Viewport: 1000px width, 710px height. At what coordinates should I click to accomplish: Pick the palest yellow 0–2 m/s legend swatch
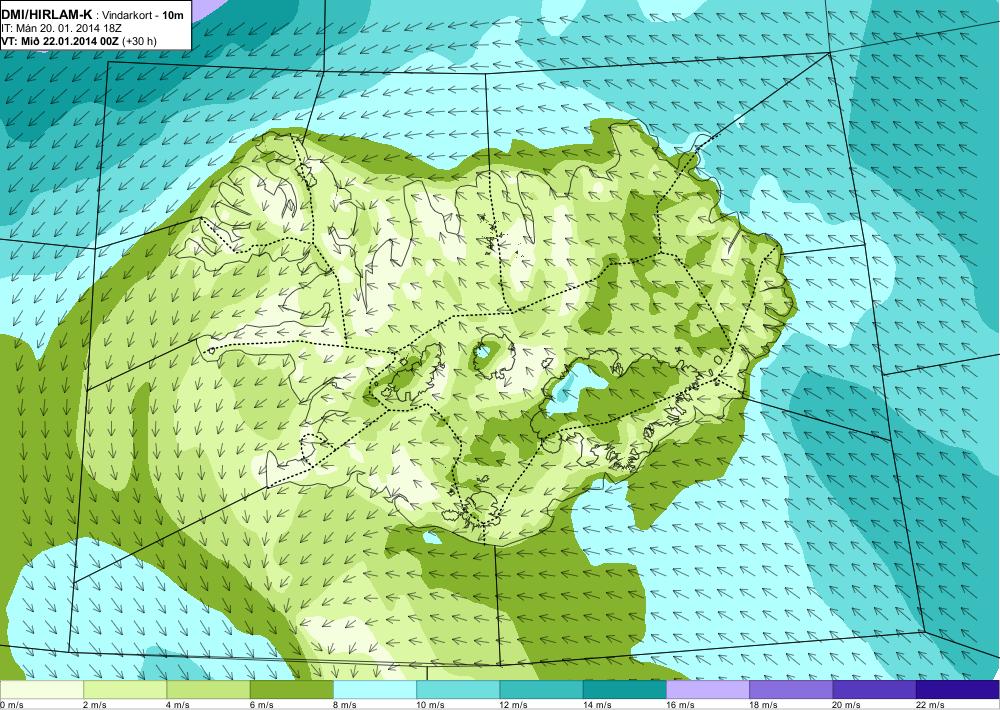(x=42, y=690)
